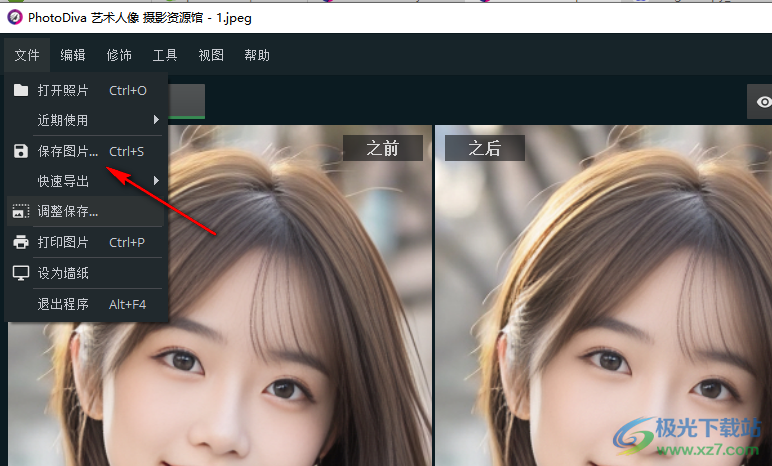Click the 之后 label

click(x=484, y=148)
